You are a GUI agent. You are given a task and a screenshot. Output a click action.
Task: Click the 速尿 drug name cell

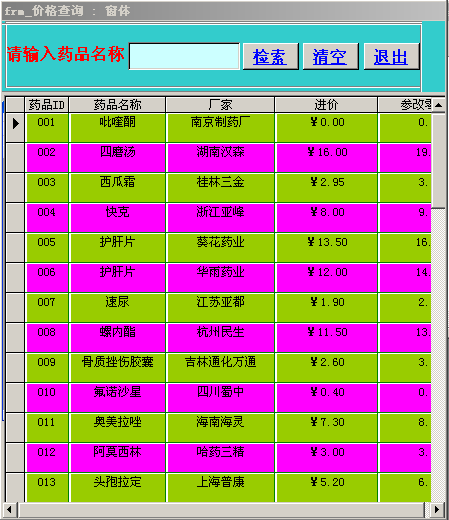[118, 308]
